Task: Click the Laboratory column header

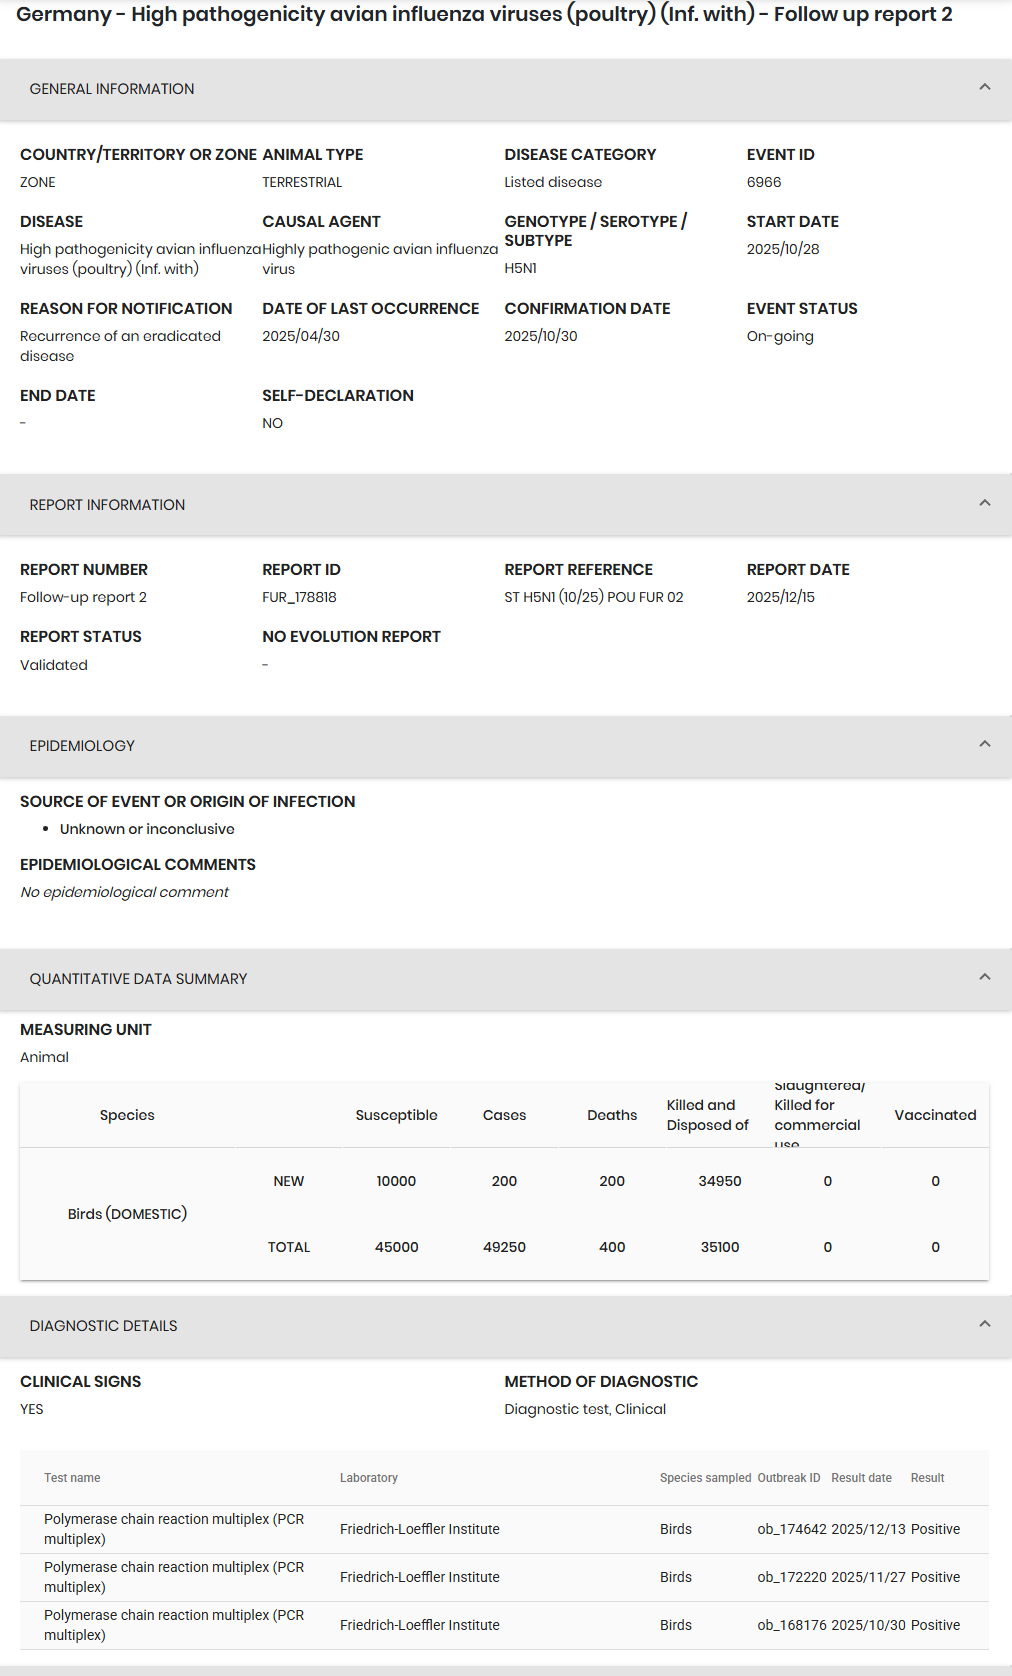Action: point(369,1478)
